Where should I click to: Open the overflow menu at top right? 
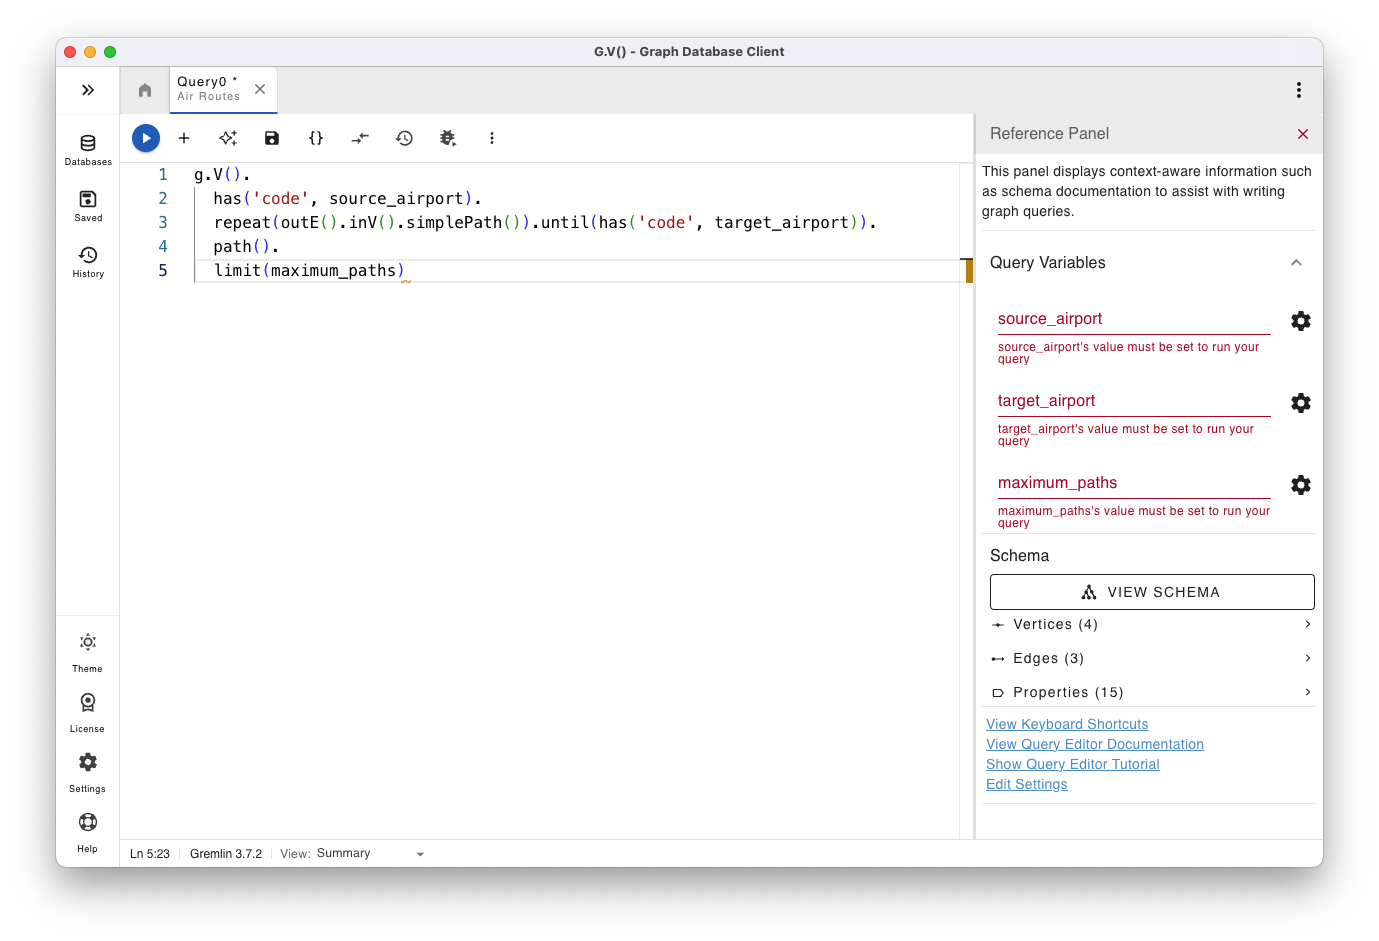[1298, 89]
